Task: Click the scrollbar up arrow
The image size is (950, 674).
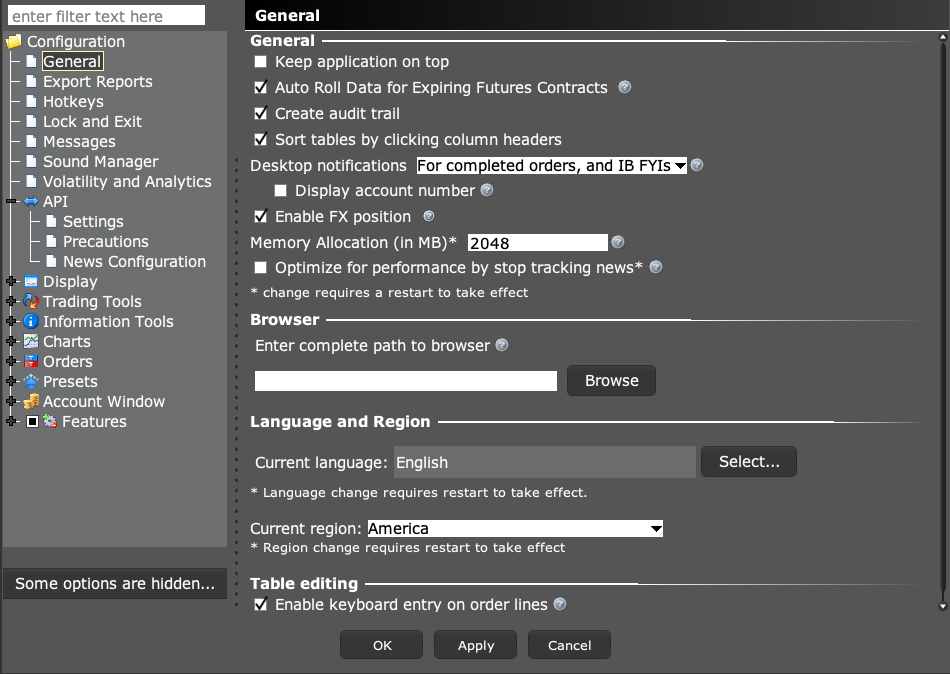Action: (943, 37)
